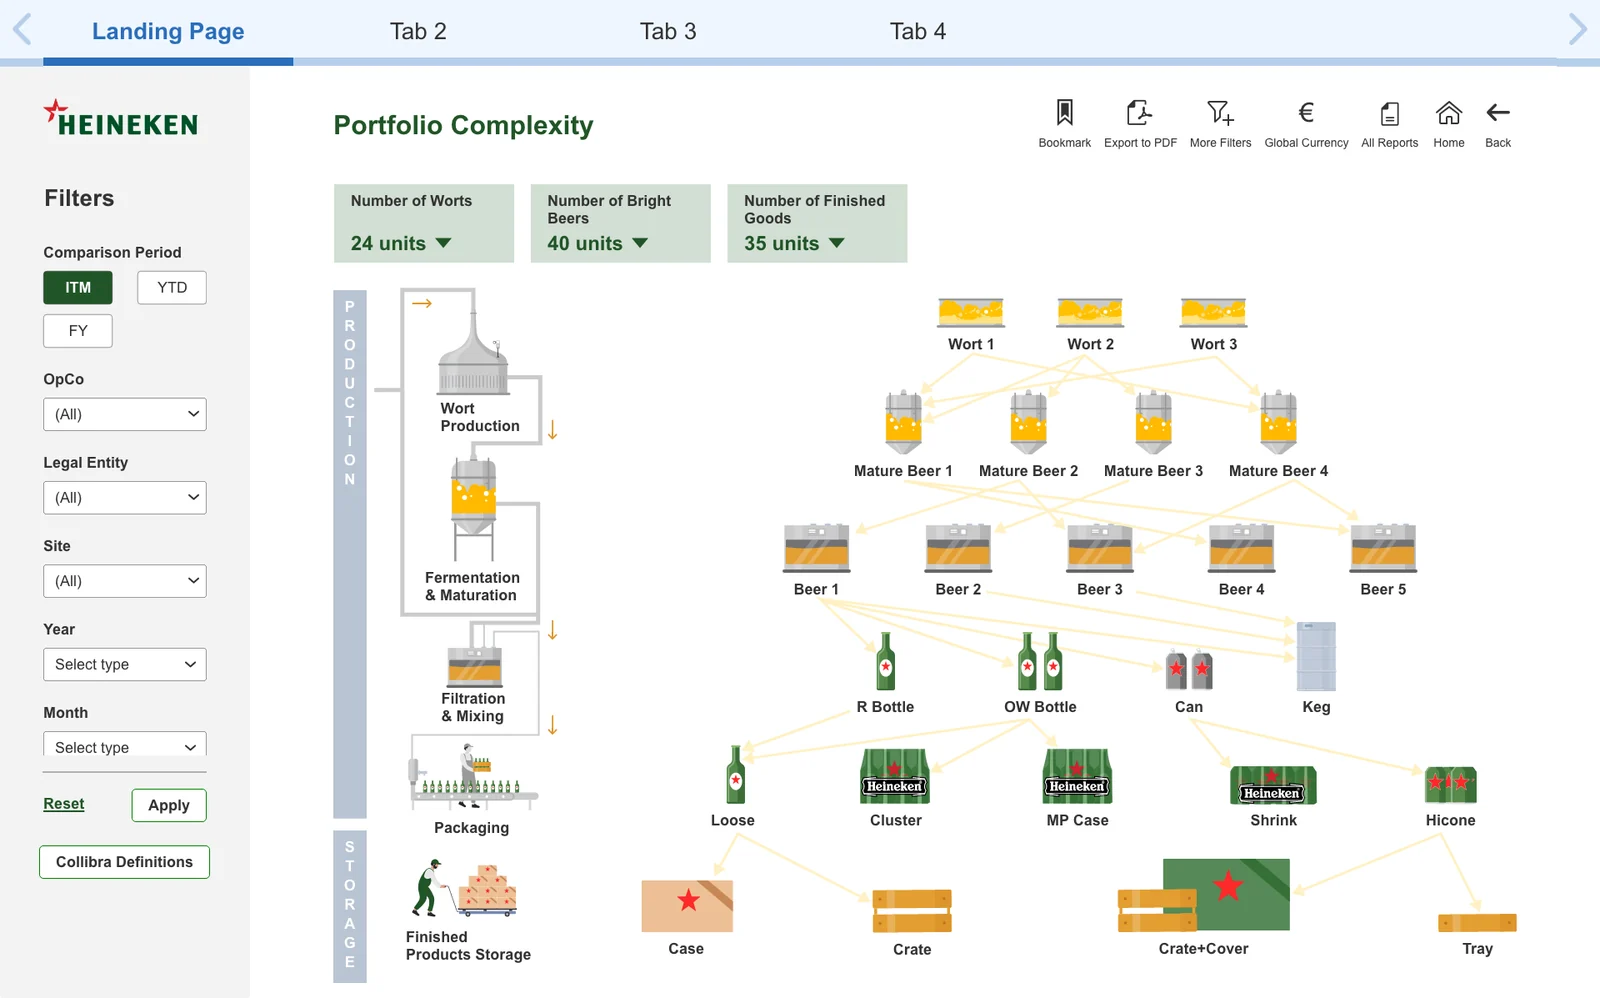Viewport: 1600px width, 998px height.
Task: Select the Filtration & Mixing icon
Action: pos(475,665)
